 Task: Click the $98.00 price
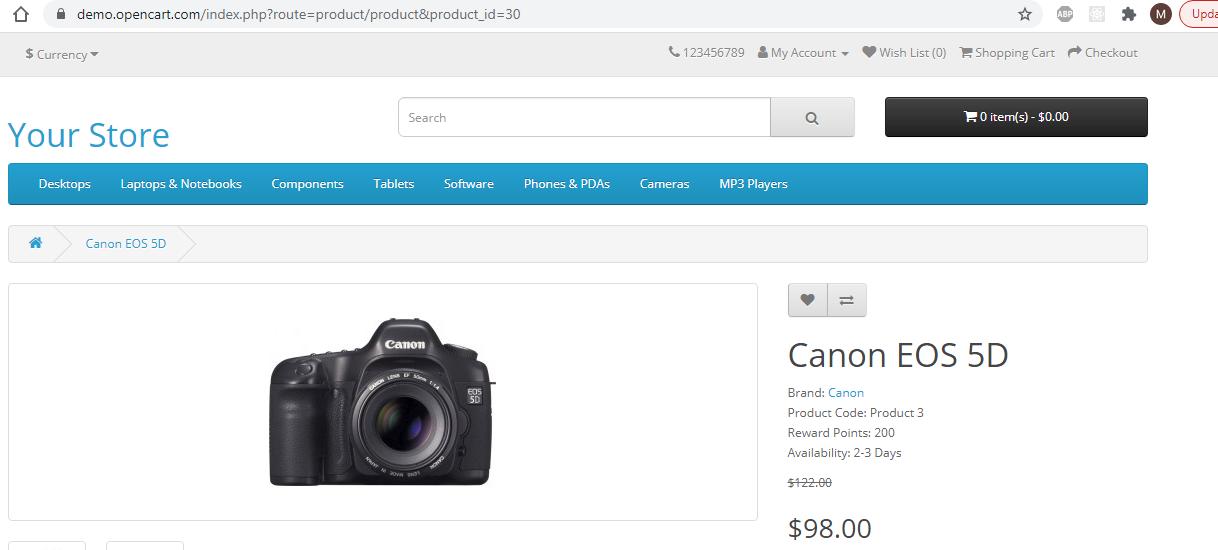(830, 528)
